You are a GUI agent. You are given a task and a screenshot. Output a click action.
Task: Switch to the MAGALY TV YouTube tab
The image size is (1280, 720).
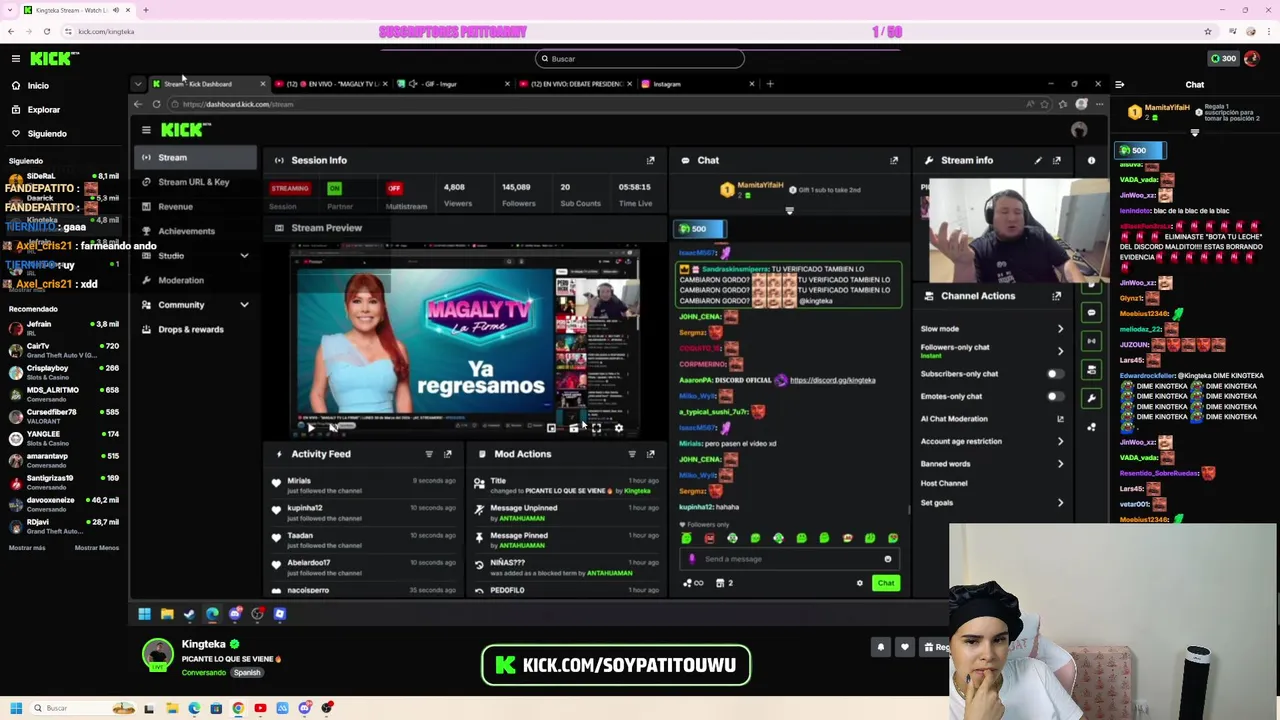[330, 84]
